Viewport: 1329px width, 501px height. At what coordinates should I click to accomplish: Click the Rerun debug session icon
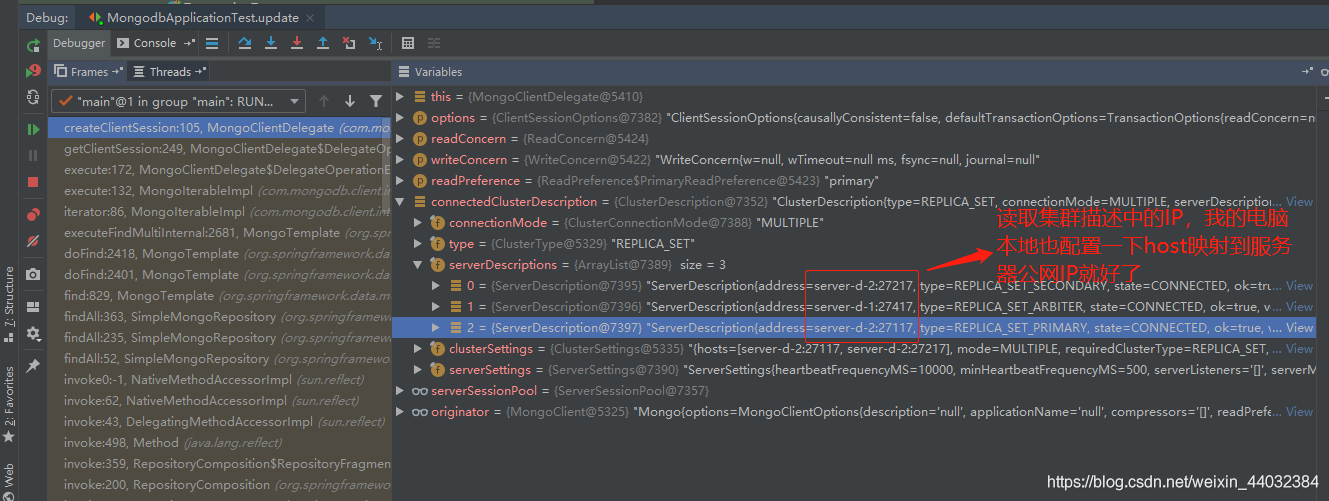33,44
